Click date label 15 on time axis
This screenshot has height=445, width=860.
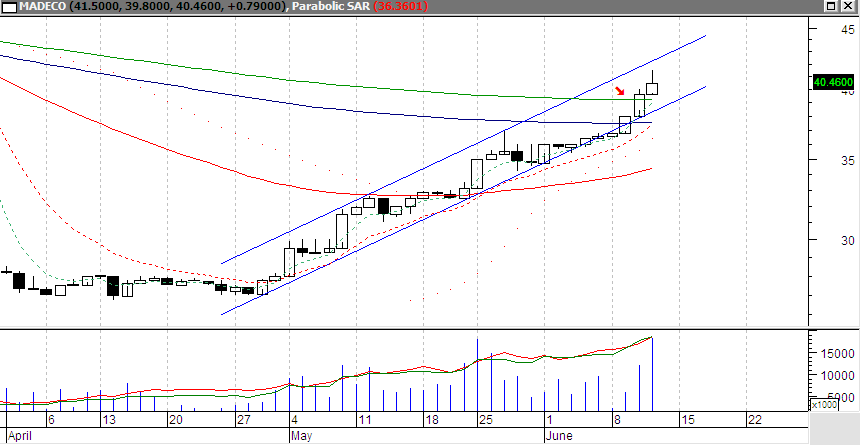click(687, 420)
